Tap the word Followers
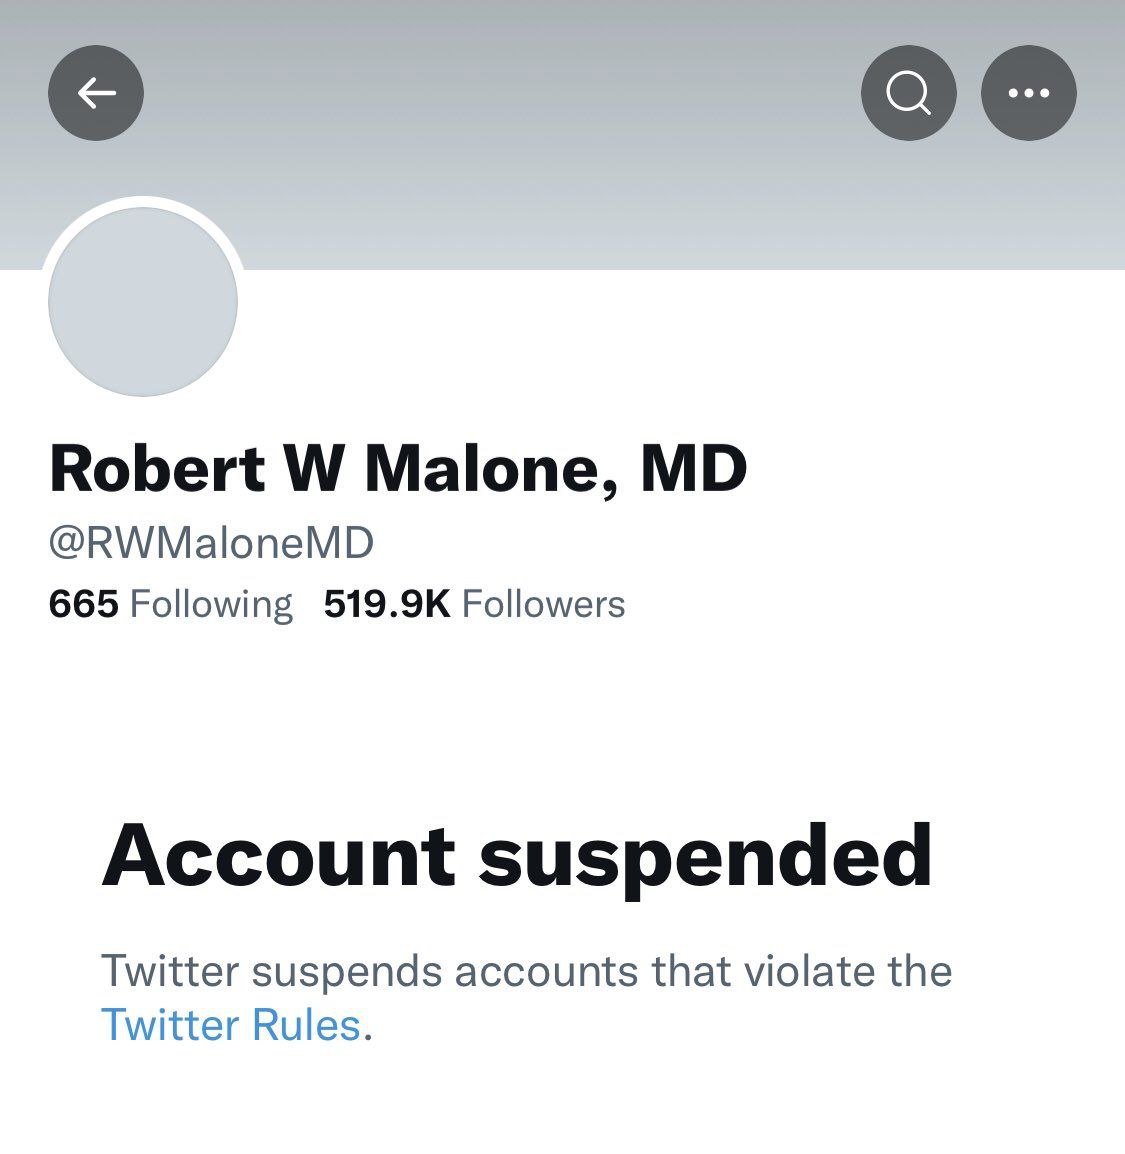1125x1154 pixels. (544, 604)
